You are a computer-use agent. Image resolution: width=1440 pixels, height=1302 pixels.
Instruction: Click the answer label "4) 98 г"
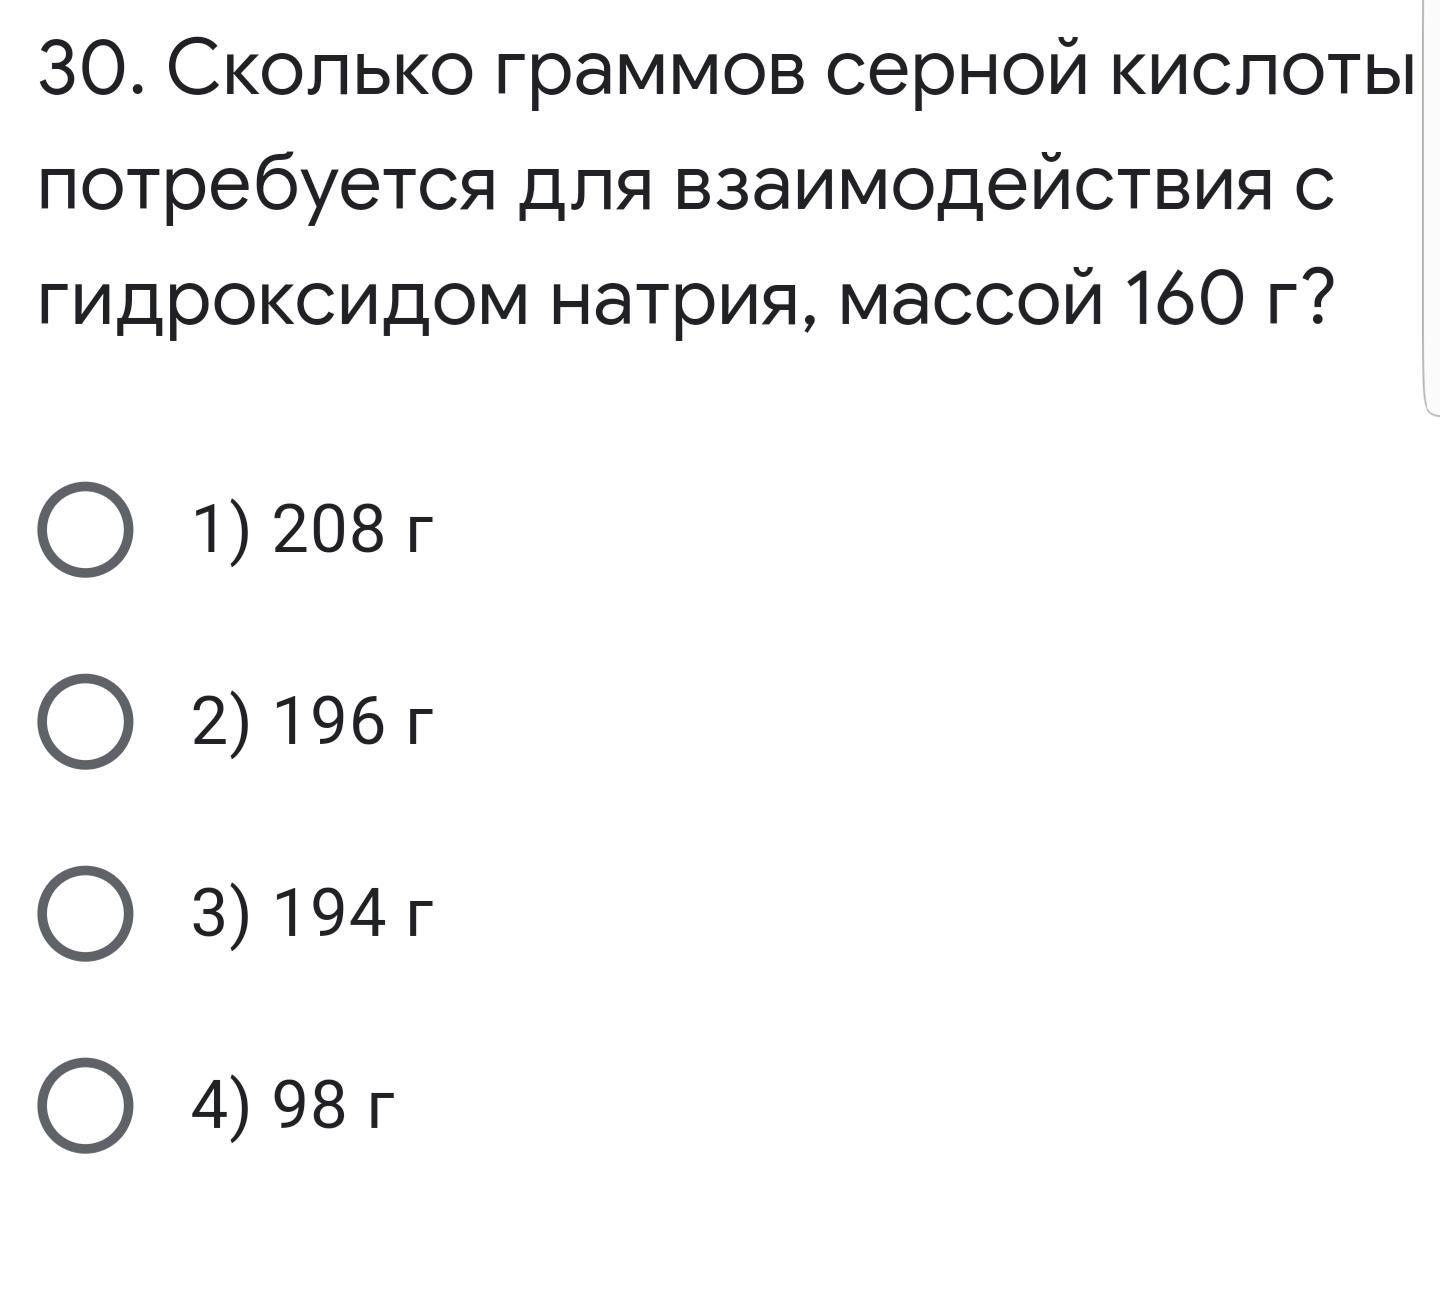(294, 1106)
